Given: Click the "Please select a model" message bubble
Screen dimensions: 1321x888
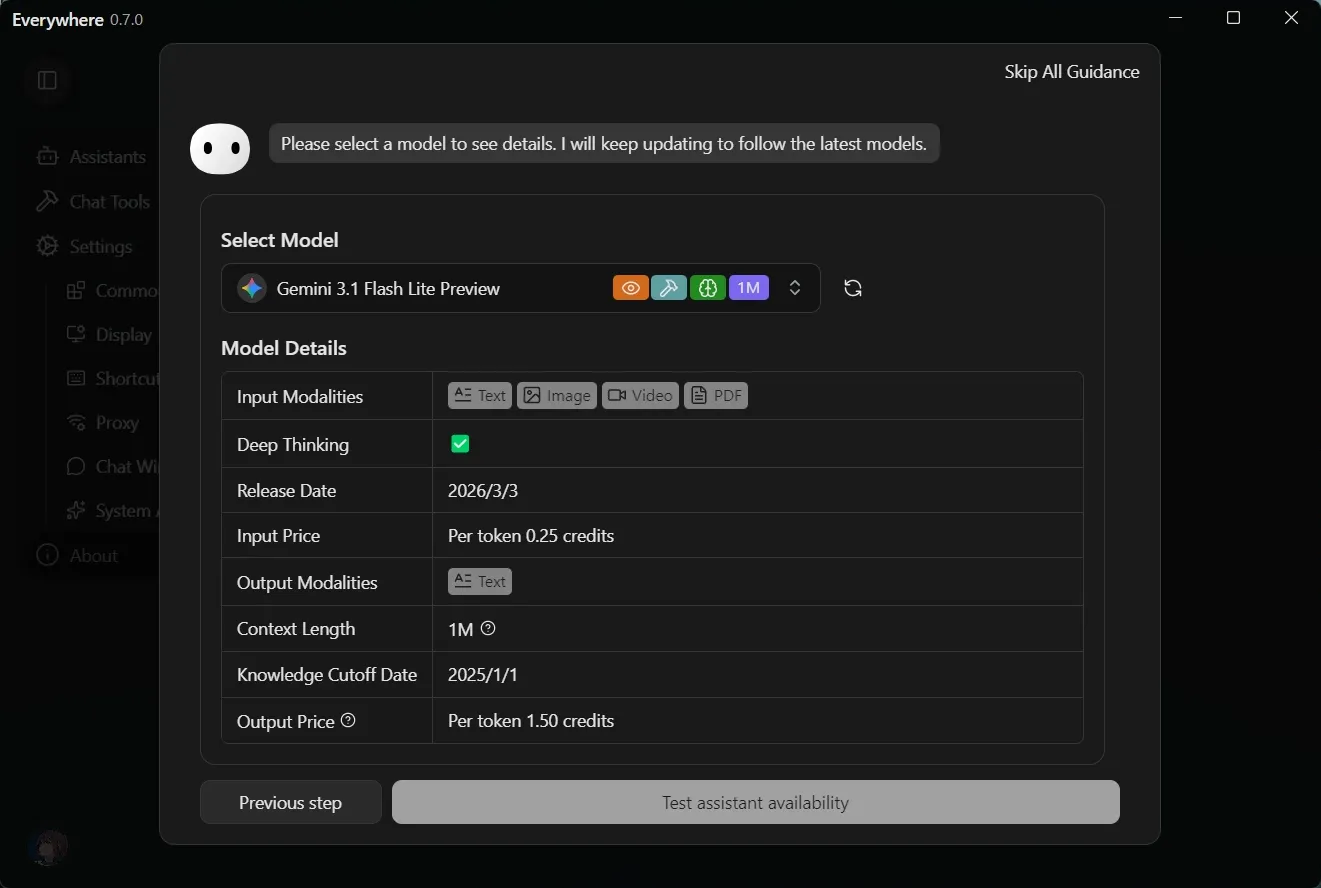Looking at the screenshot, I should [604, 143].
